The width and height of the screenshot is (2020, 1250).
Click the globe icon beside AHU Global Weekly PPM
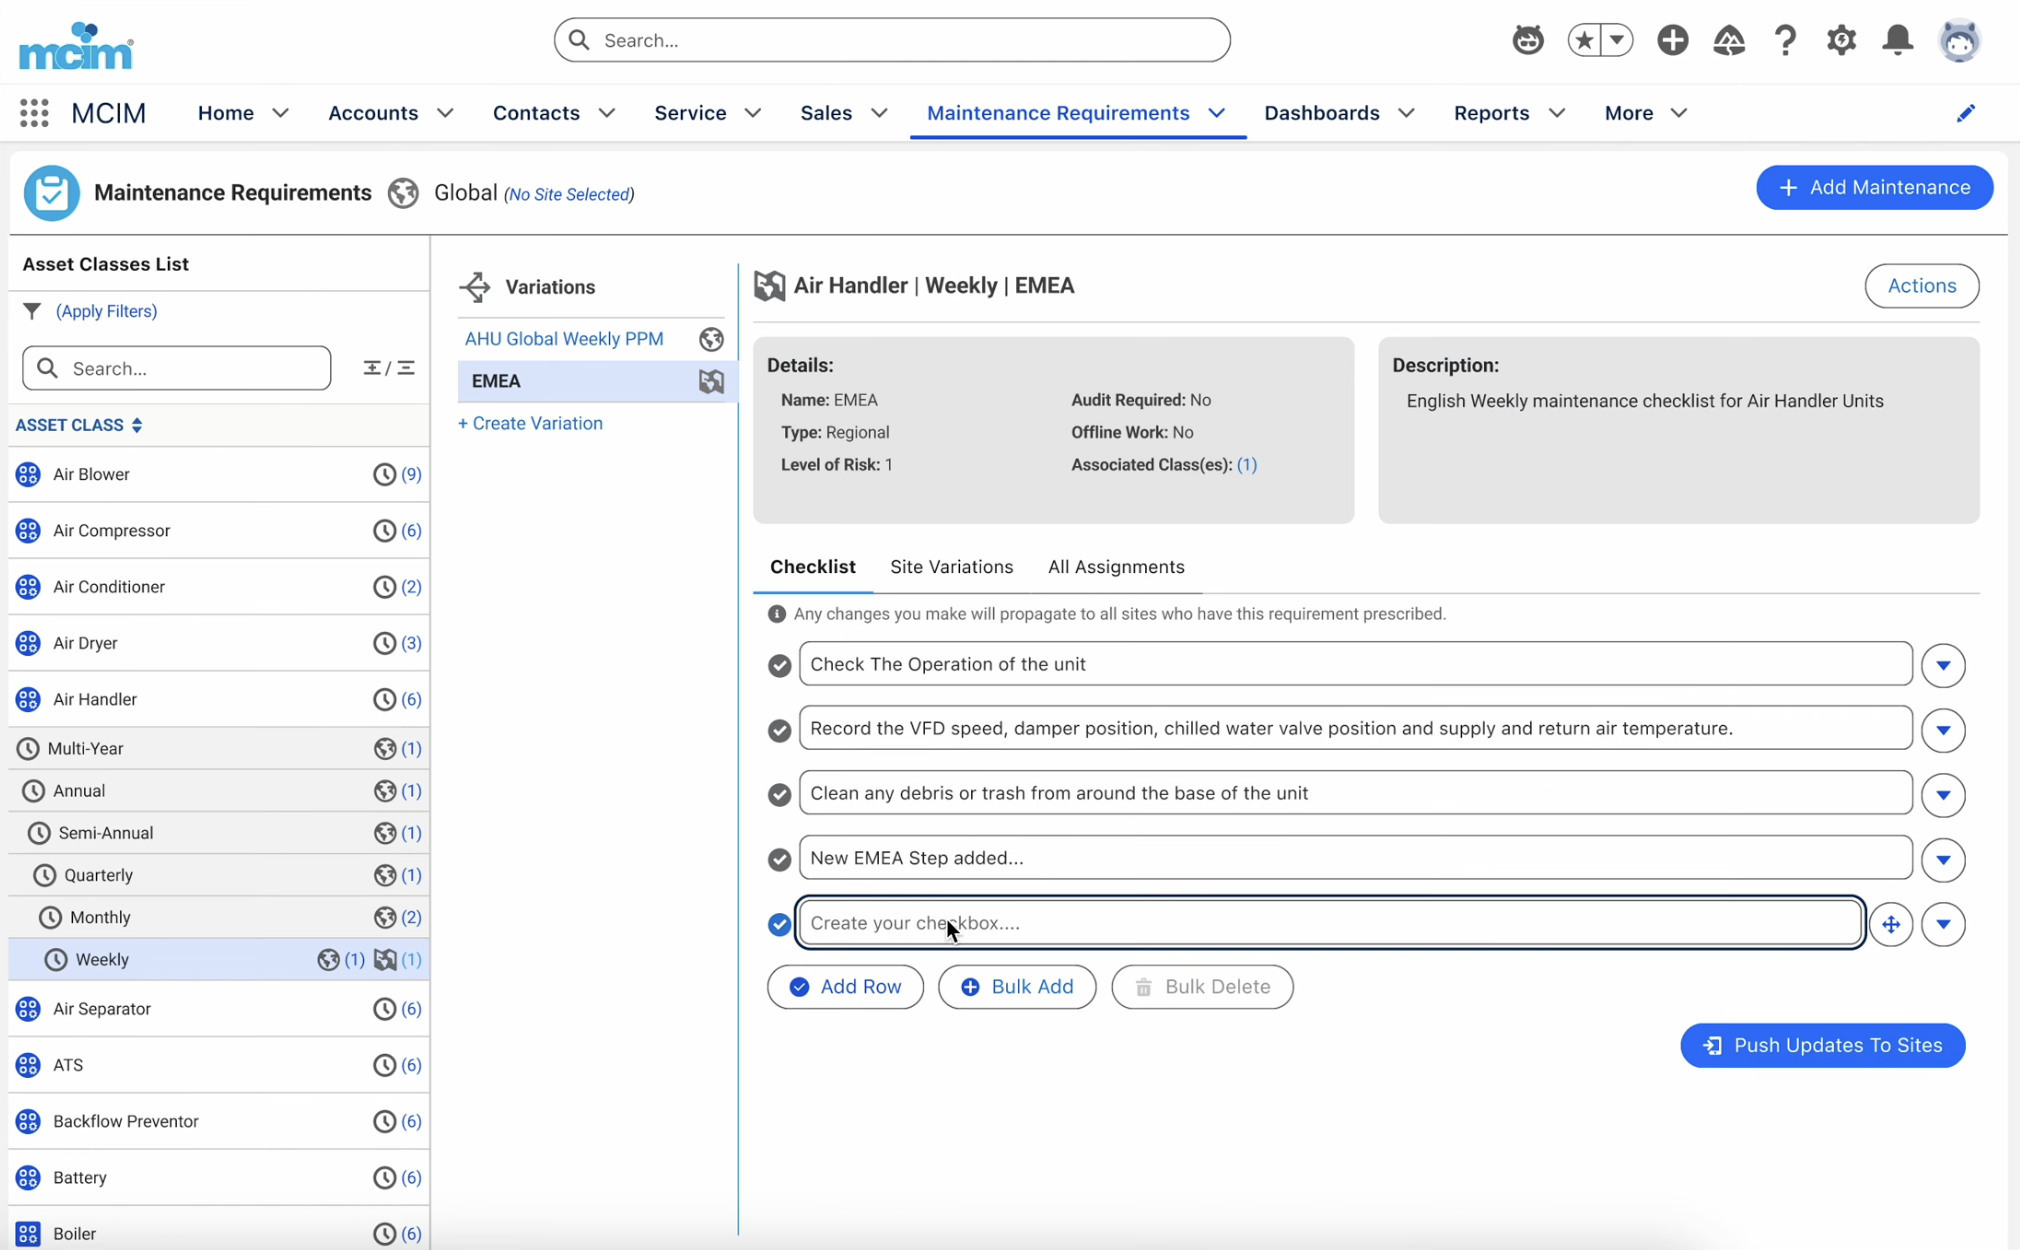[711, 339]
